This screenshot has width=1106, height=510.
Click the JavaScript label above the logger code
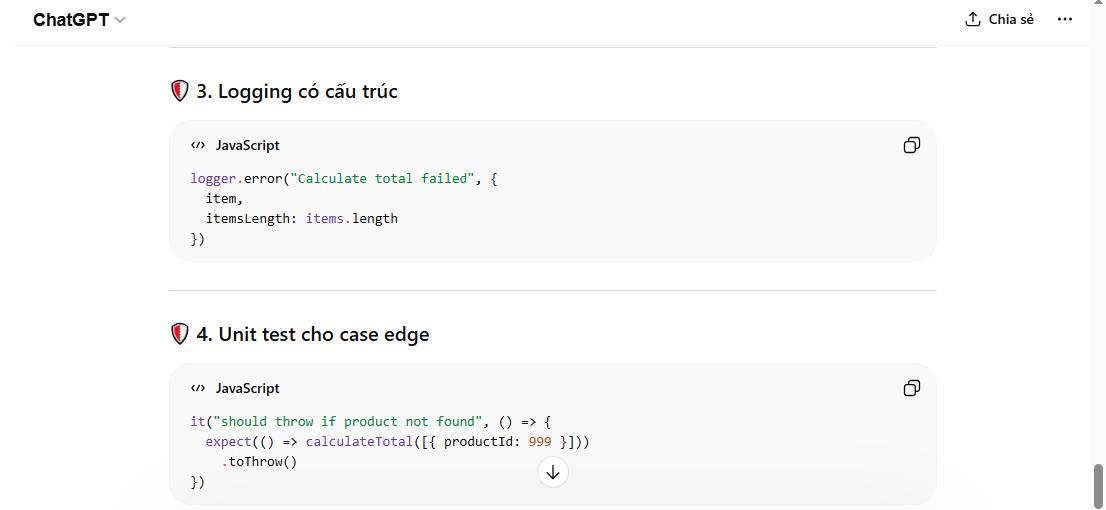(x=247, y=145)
